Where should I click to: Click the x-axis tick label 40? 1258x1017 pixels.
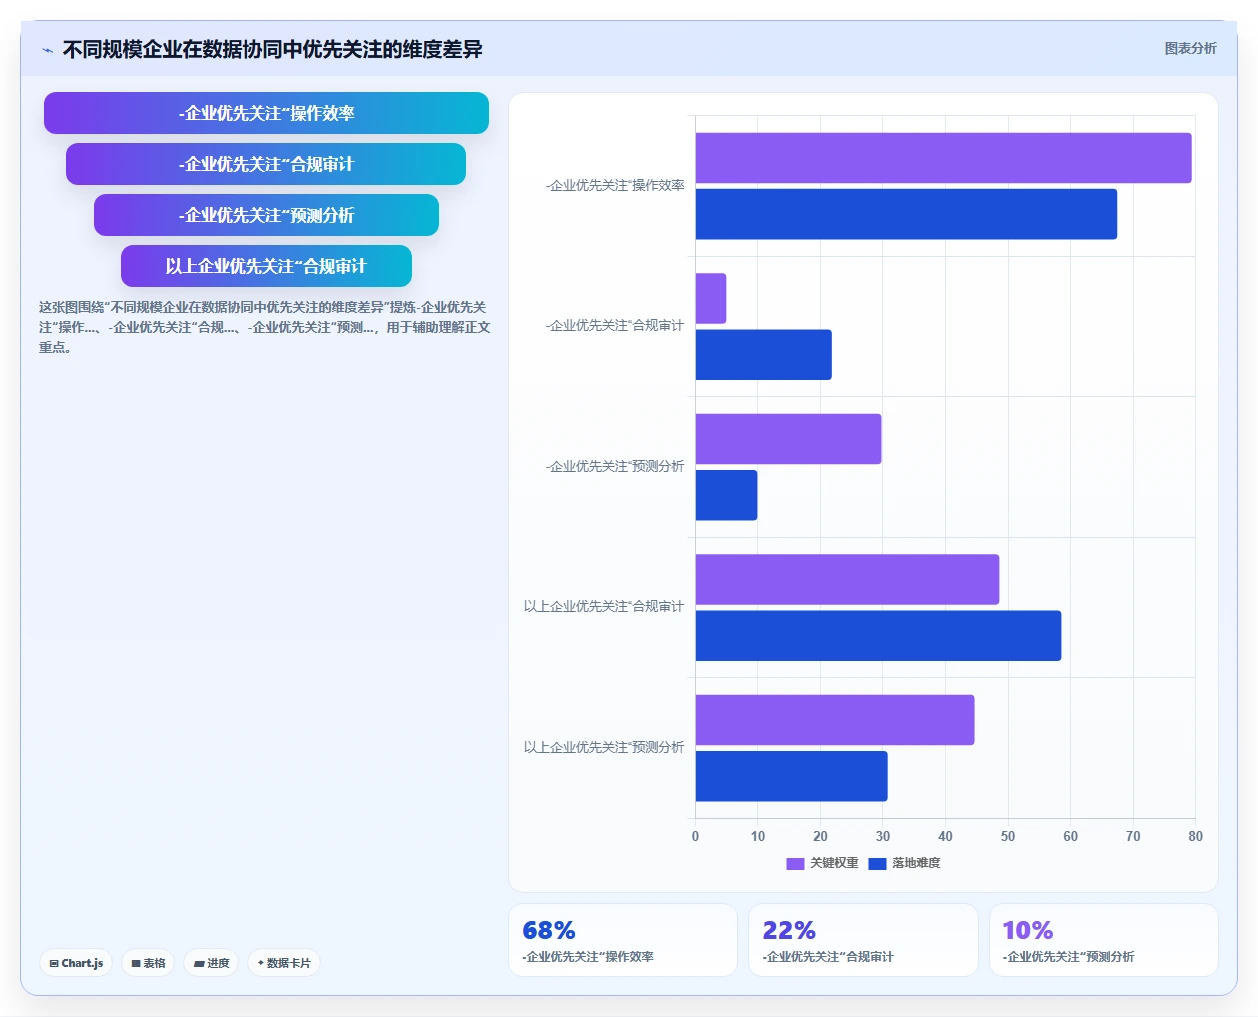(945, 836)
